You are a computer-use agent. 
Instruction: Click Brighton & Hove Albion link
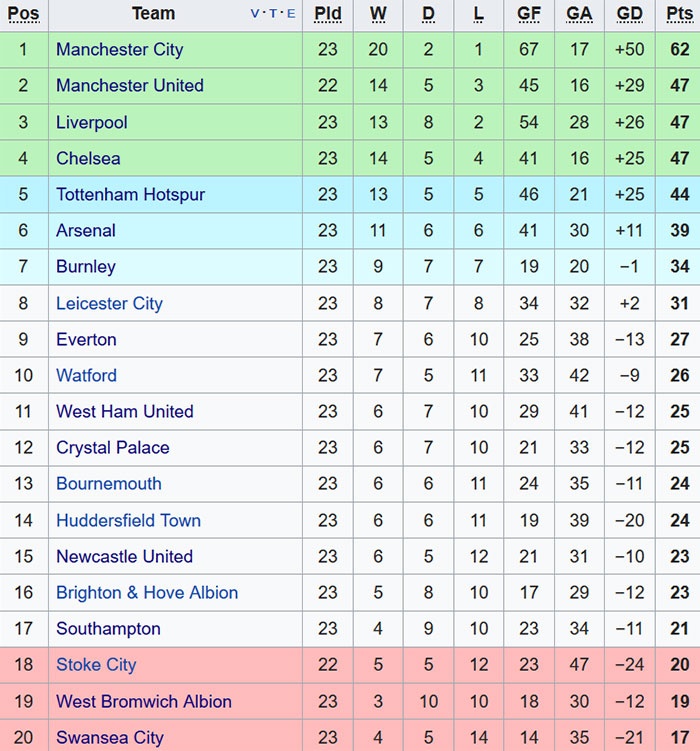(147, 592)
